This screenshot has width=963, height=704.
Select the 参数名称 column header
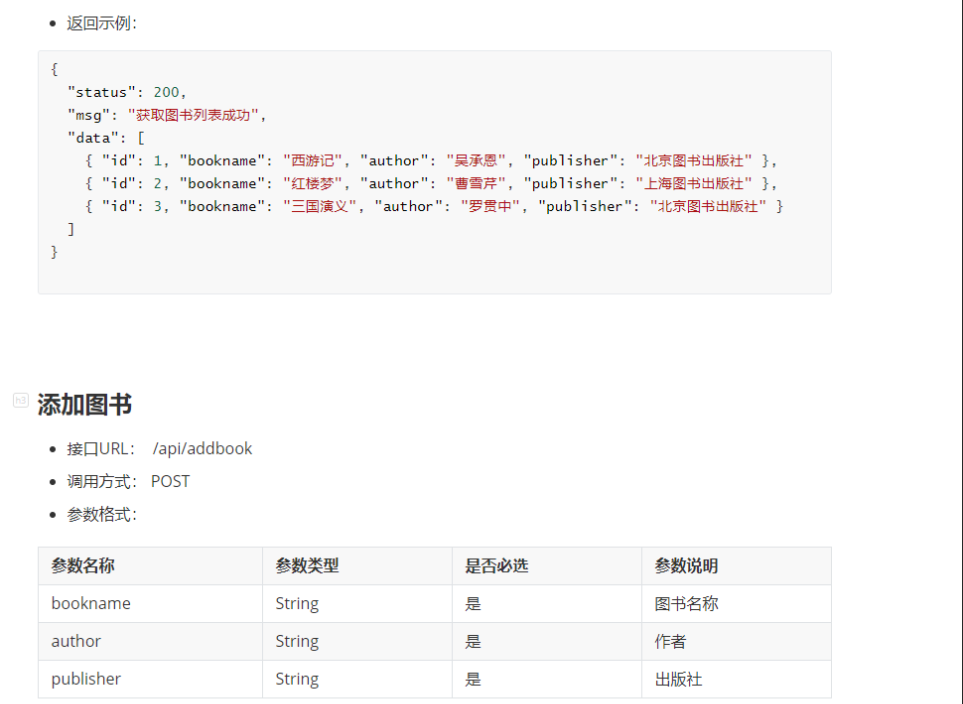pyautogui.click(x=83, y=566)
